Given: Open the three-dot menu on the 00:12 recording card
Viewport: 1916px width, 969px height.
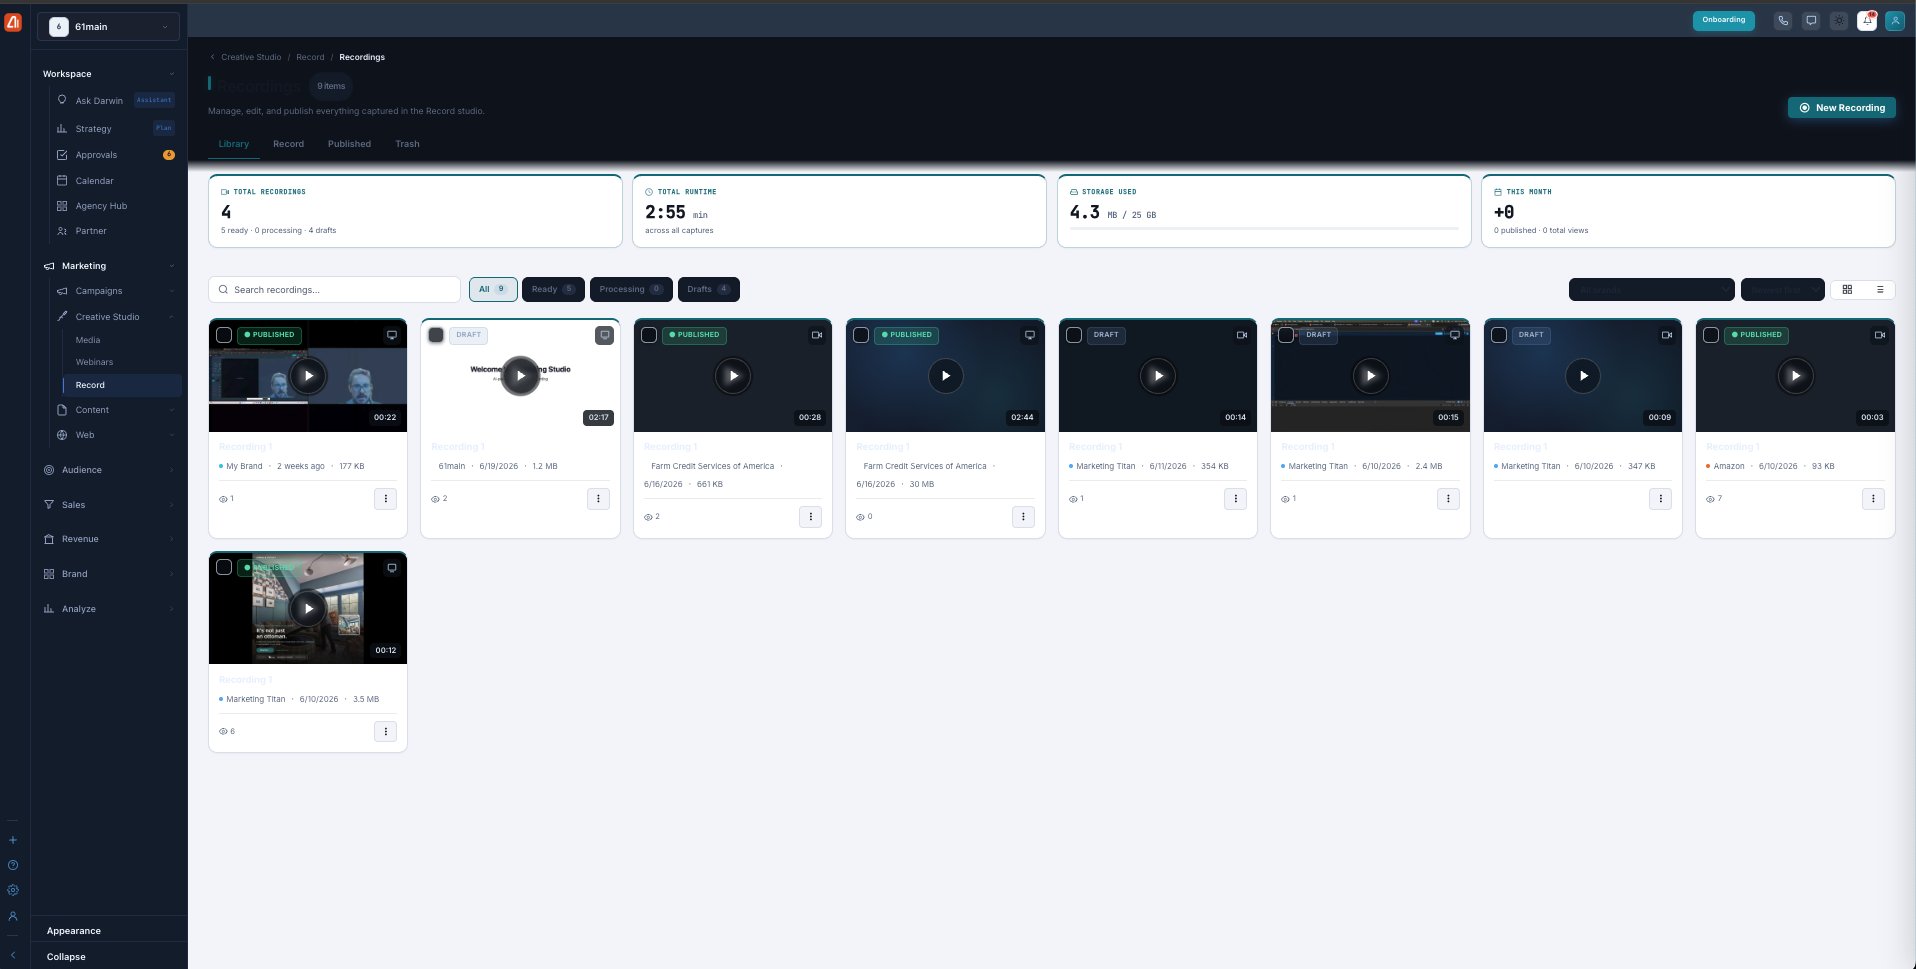Looking at the screenshot, I should (x=386, y=732).
